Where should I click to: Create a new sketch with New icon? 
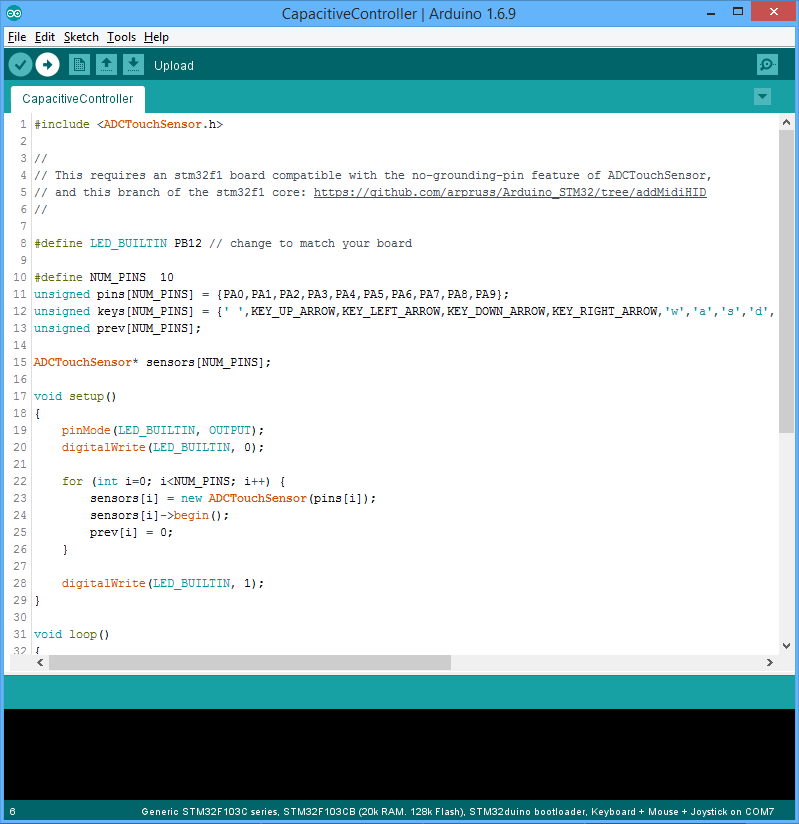(x=79, y=65)
